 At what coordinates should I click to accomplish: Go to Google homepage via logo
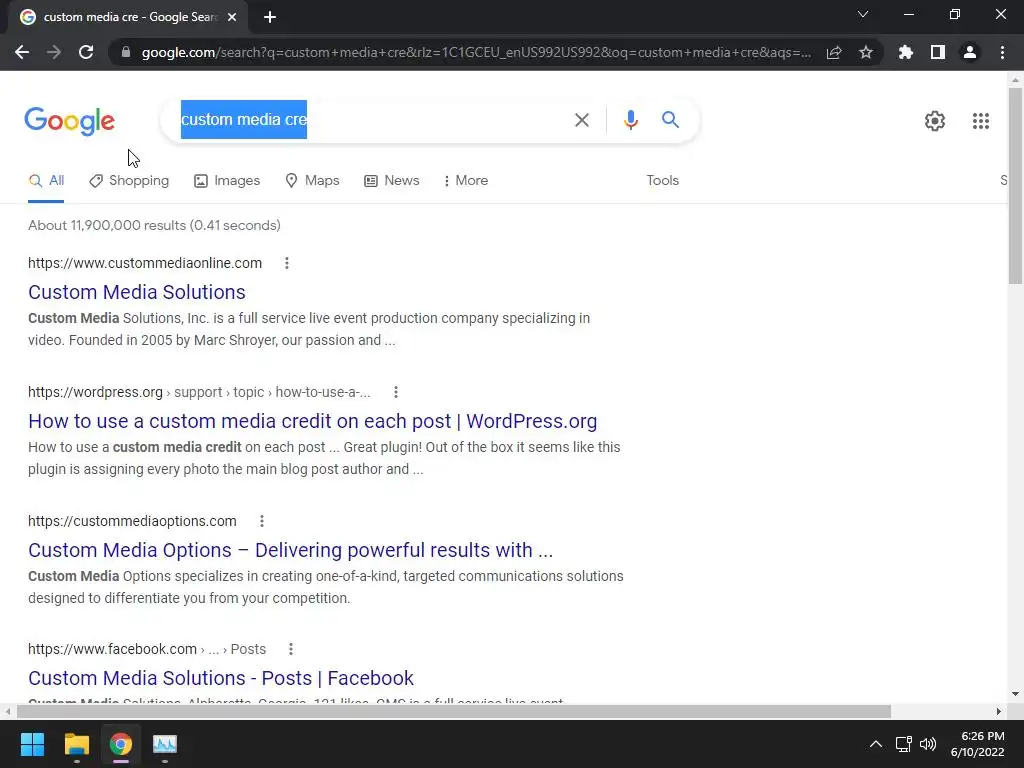[x=70, y=121]
